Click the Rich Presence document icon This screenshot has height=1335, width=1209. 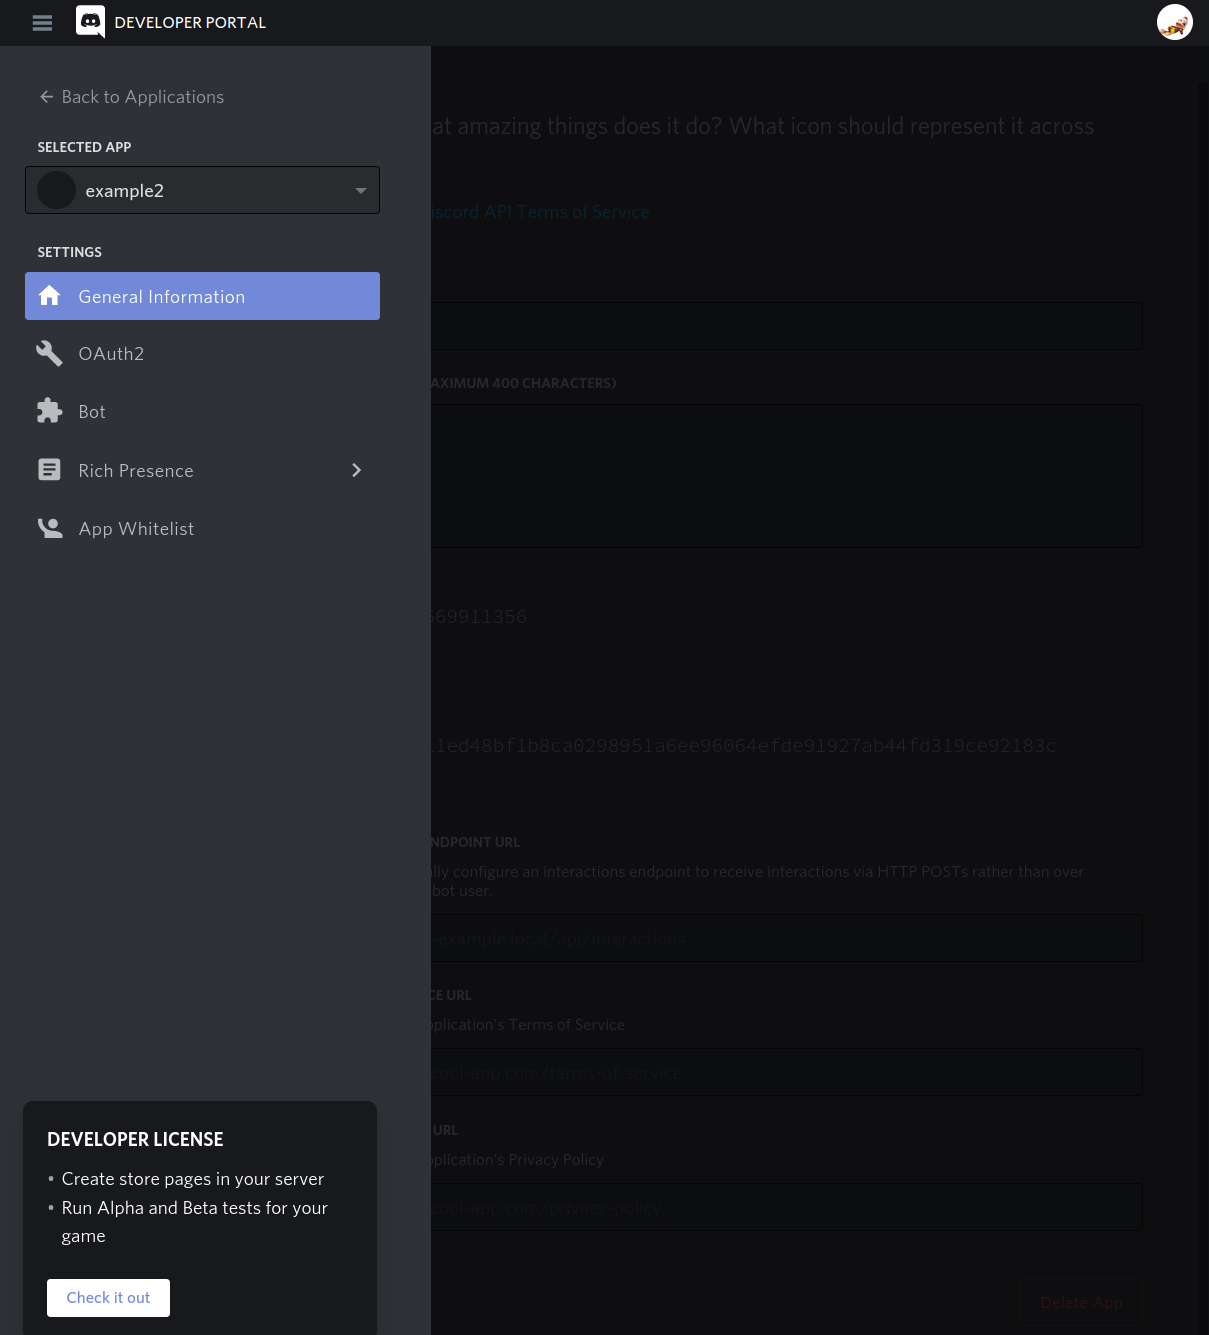click(x=49, y=470)
